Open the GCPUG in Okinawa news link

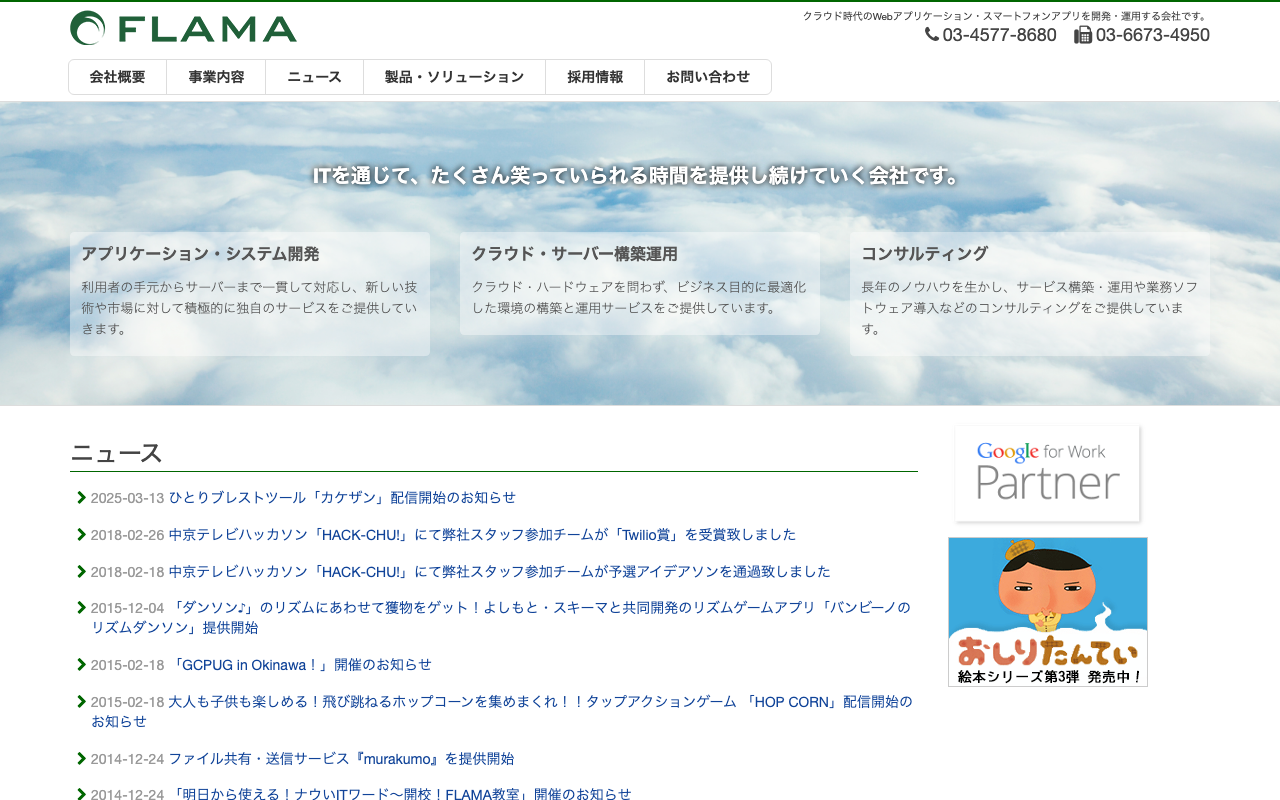[x=300, y=664]
